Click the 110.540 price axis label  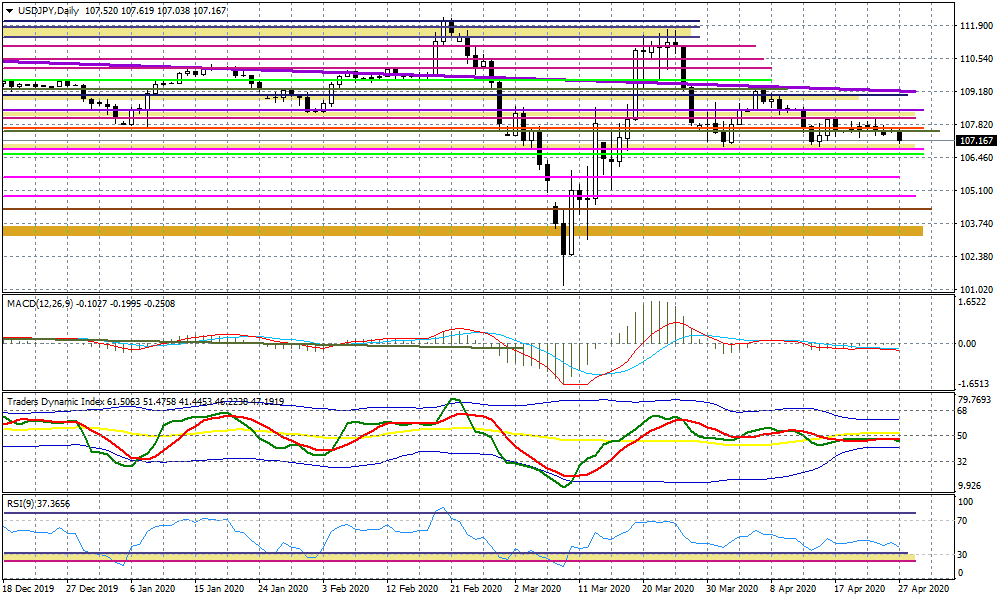click(x=976, y=59)
